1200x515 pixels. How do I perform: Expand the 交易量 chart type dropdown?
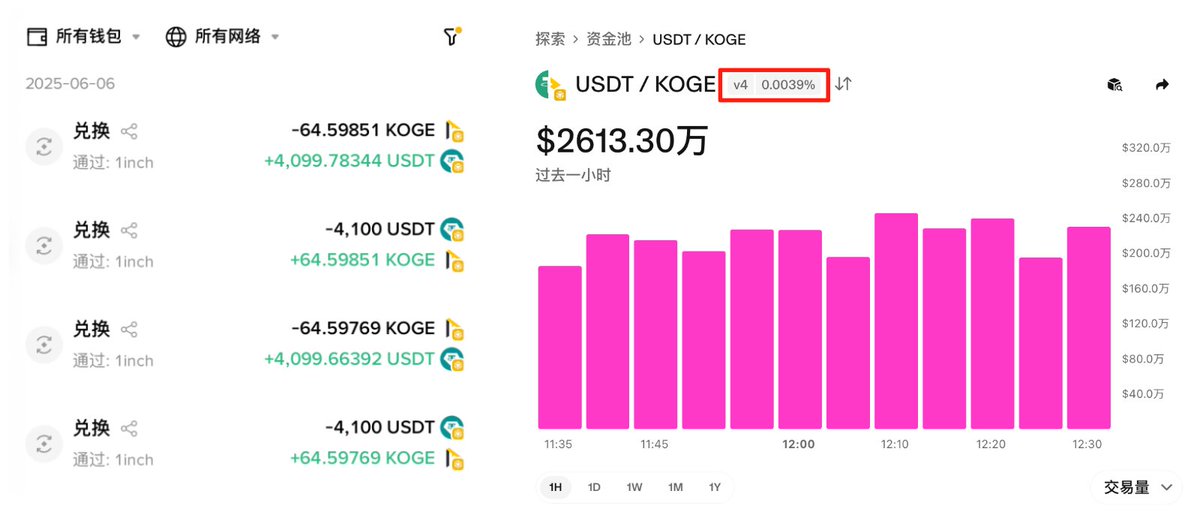click(1139, 487)
